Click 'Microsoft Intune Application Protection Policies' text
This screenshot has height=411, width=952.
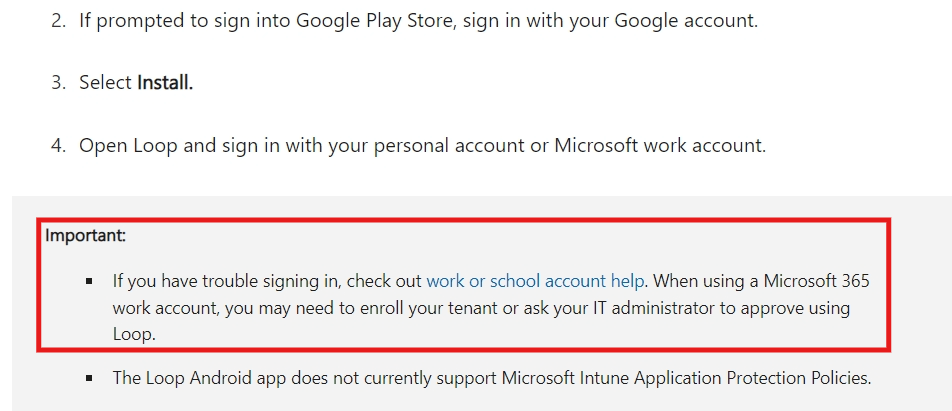coord(686,378)
